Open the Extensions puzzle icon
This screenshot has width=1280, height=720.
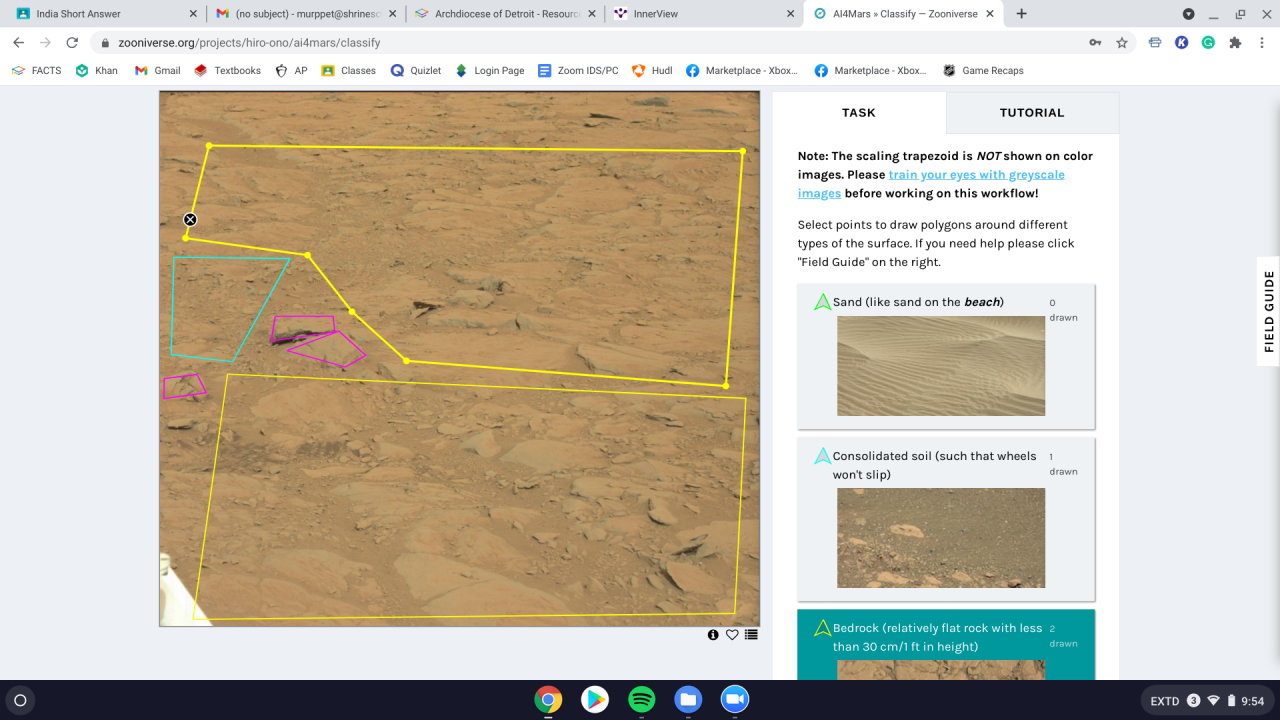[x=1235, y=43]
